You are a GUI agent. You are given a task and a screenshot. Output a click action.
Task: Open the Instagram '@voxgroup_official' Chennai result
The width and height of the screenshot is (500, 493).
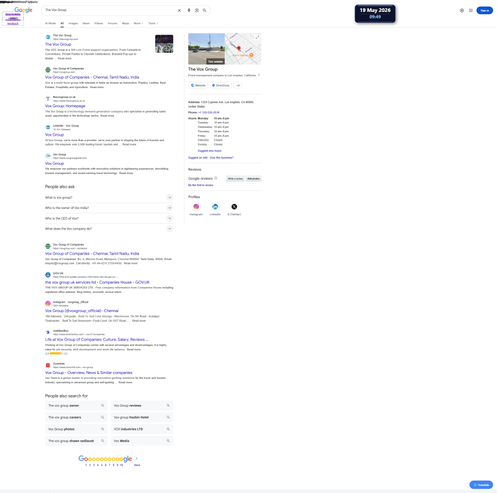82,310
